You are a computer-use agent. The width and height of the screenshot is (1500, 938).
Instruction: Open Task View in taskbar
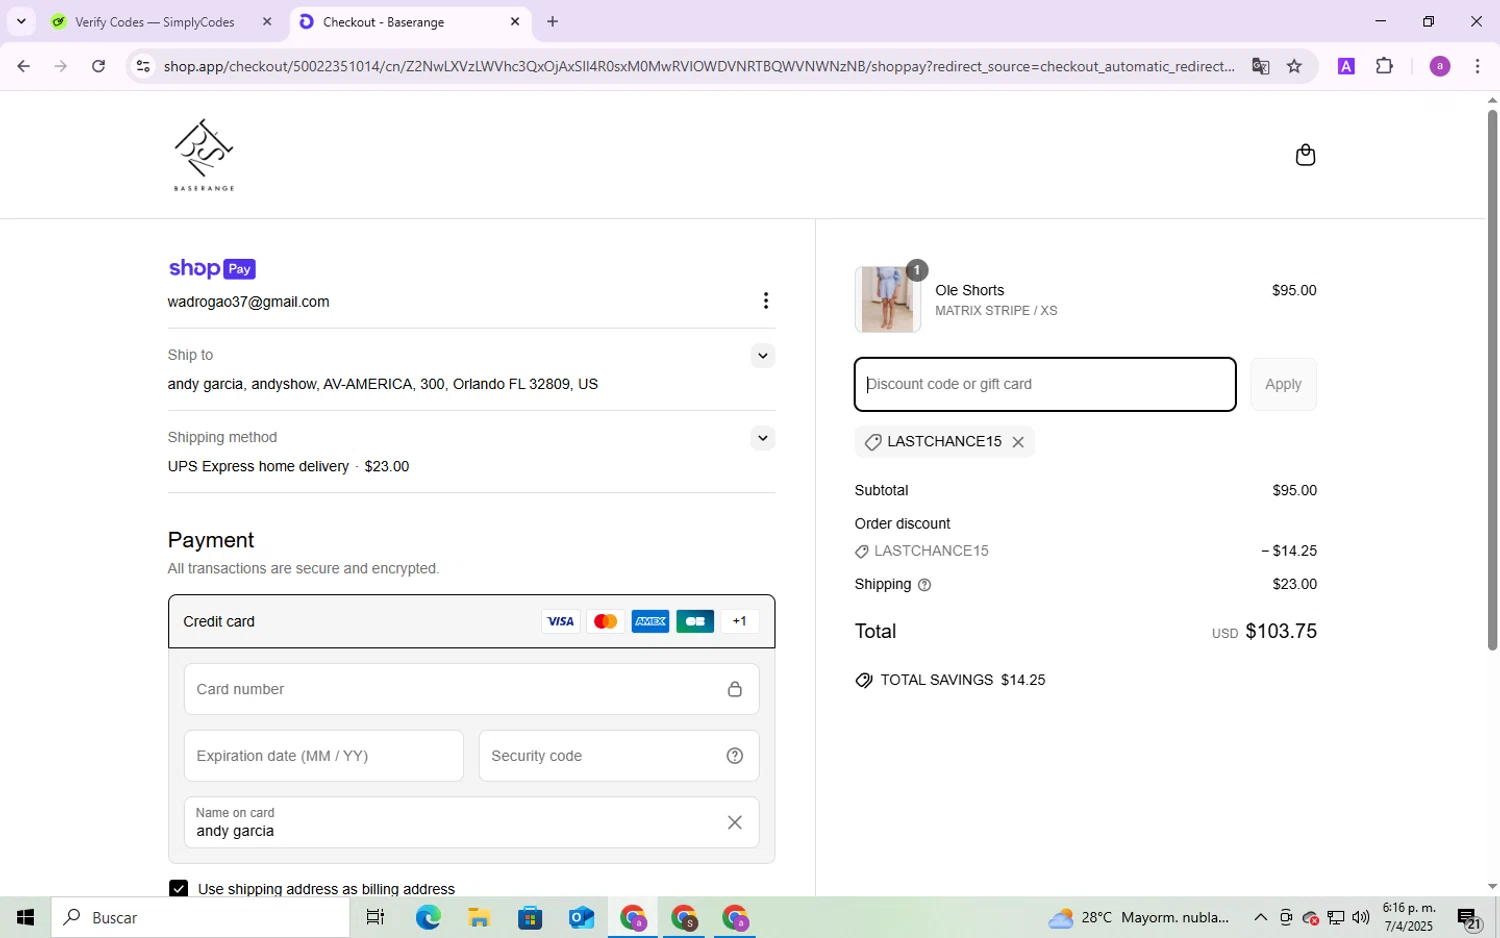(376, 918)
